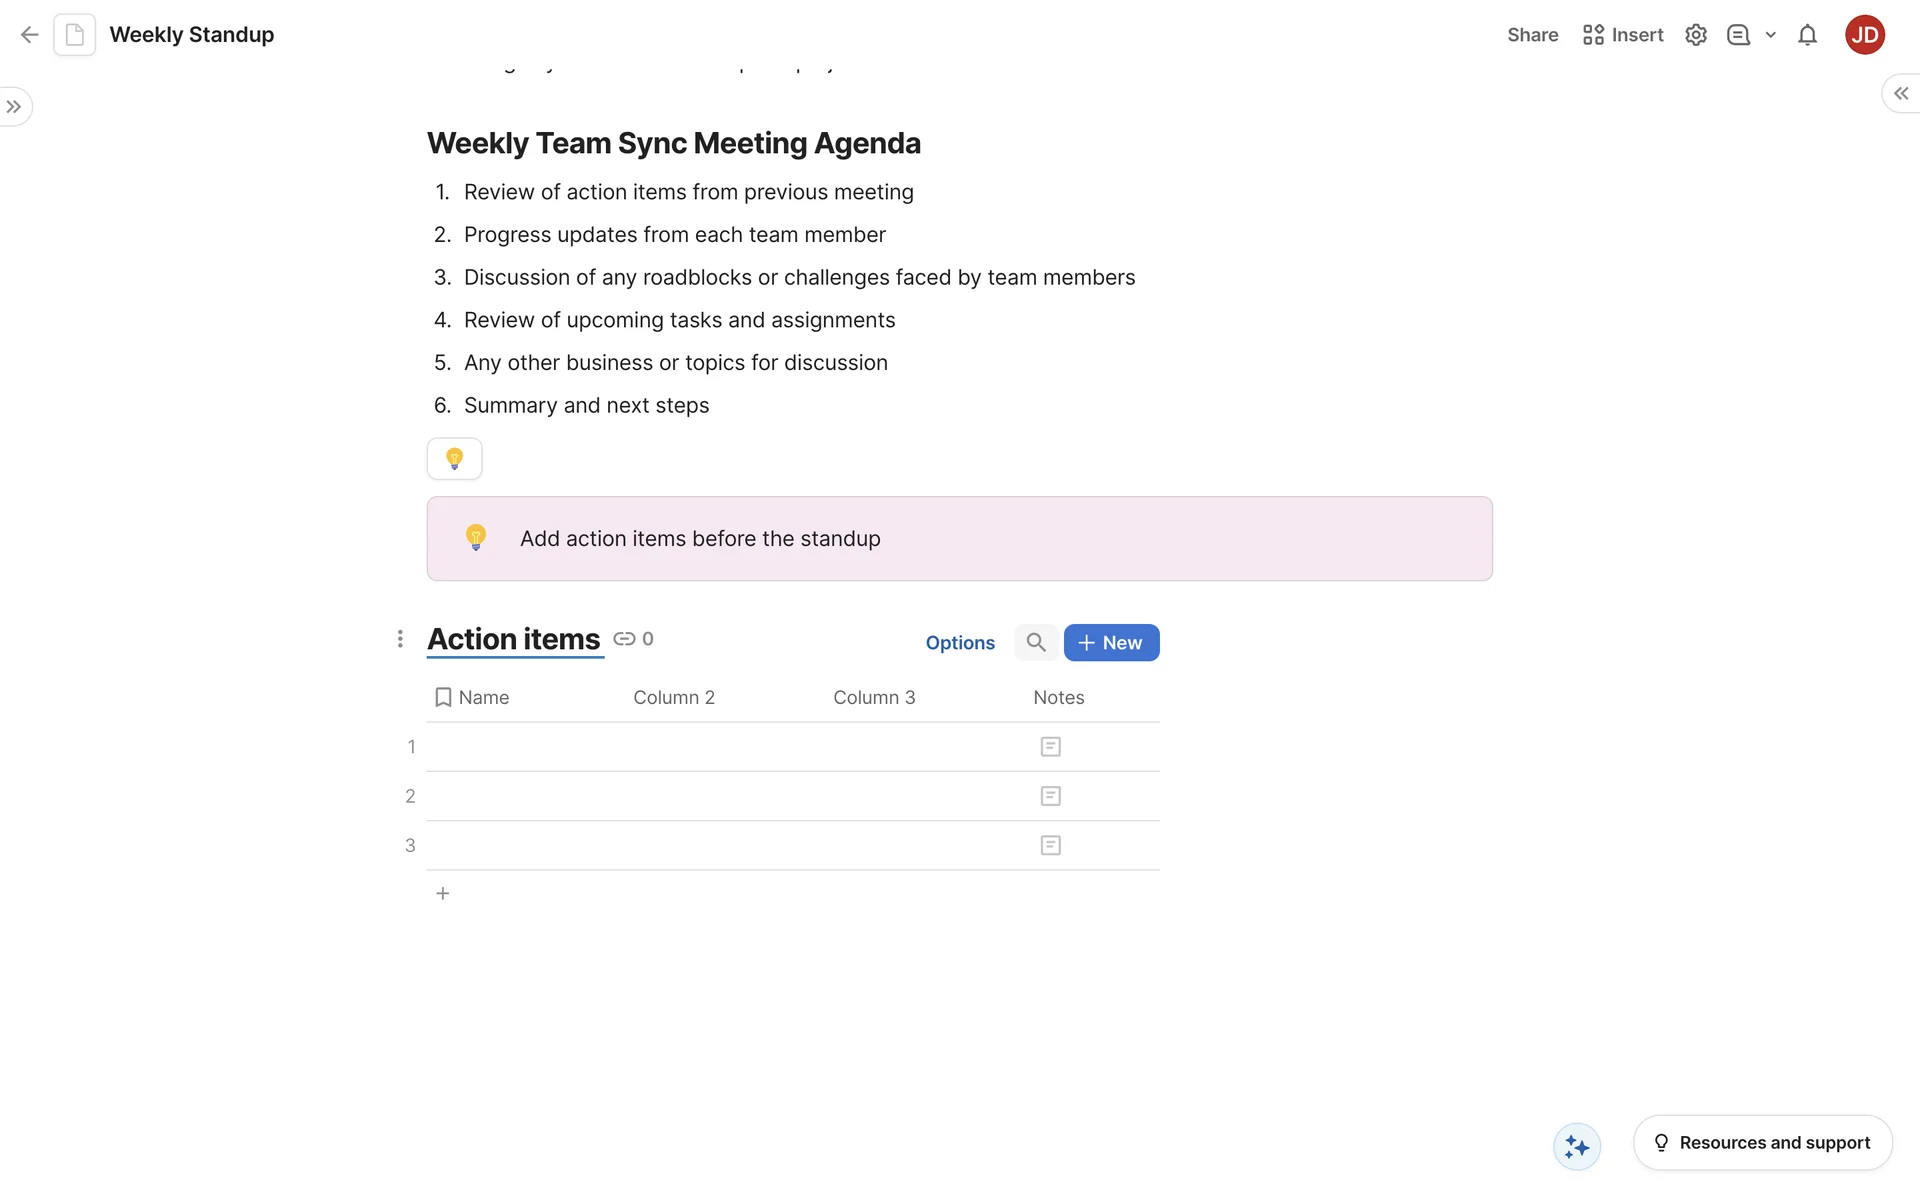Search the Action items table
The height and width of the screenshot is (1200, 1920).
pyautogui.click(x=1036, y=643)
